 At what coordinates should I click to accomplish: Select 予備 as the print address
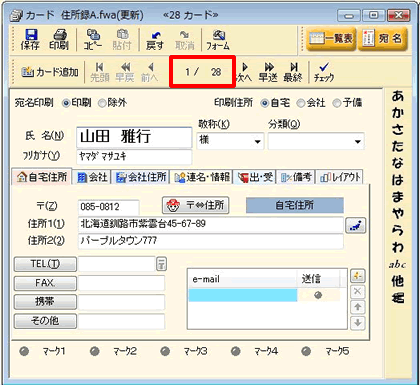click(x=337, y=103)
